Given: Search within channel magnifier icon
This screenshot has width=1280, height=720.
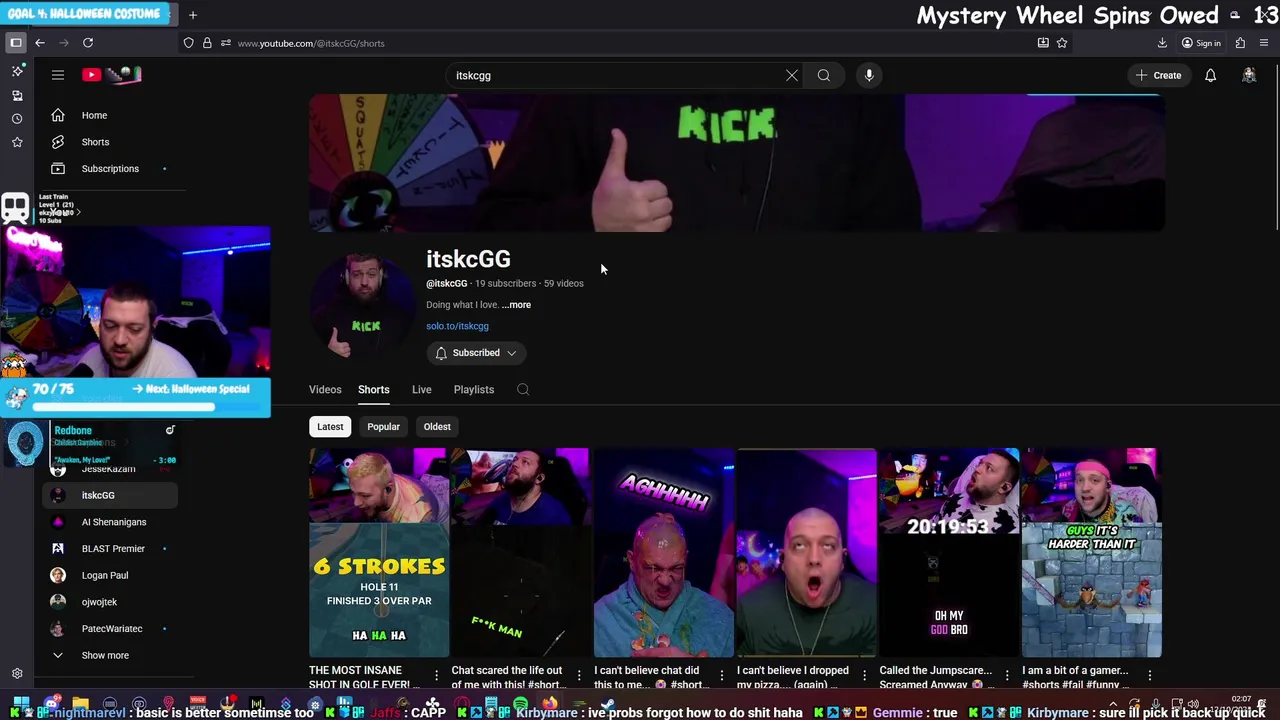Looking at the screenshot, I should click(523, 390).
